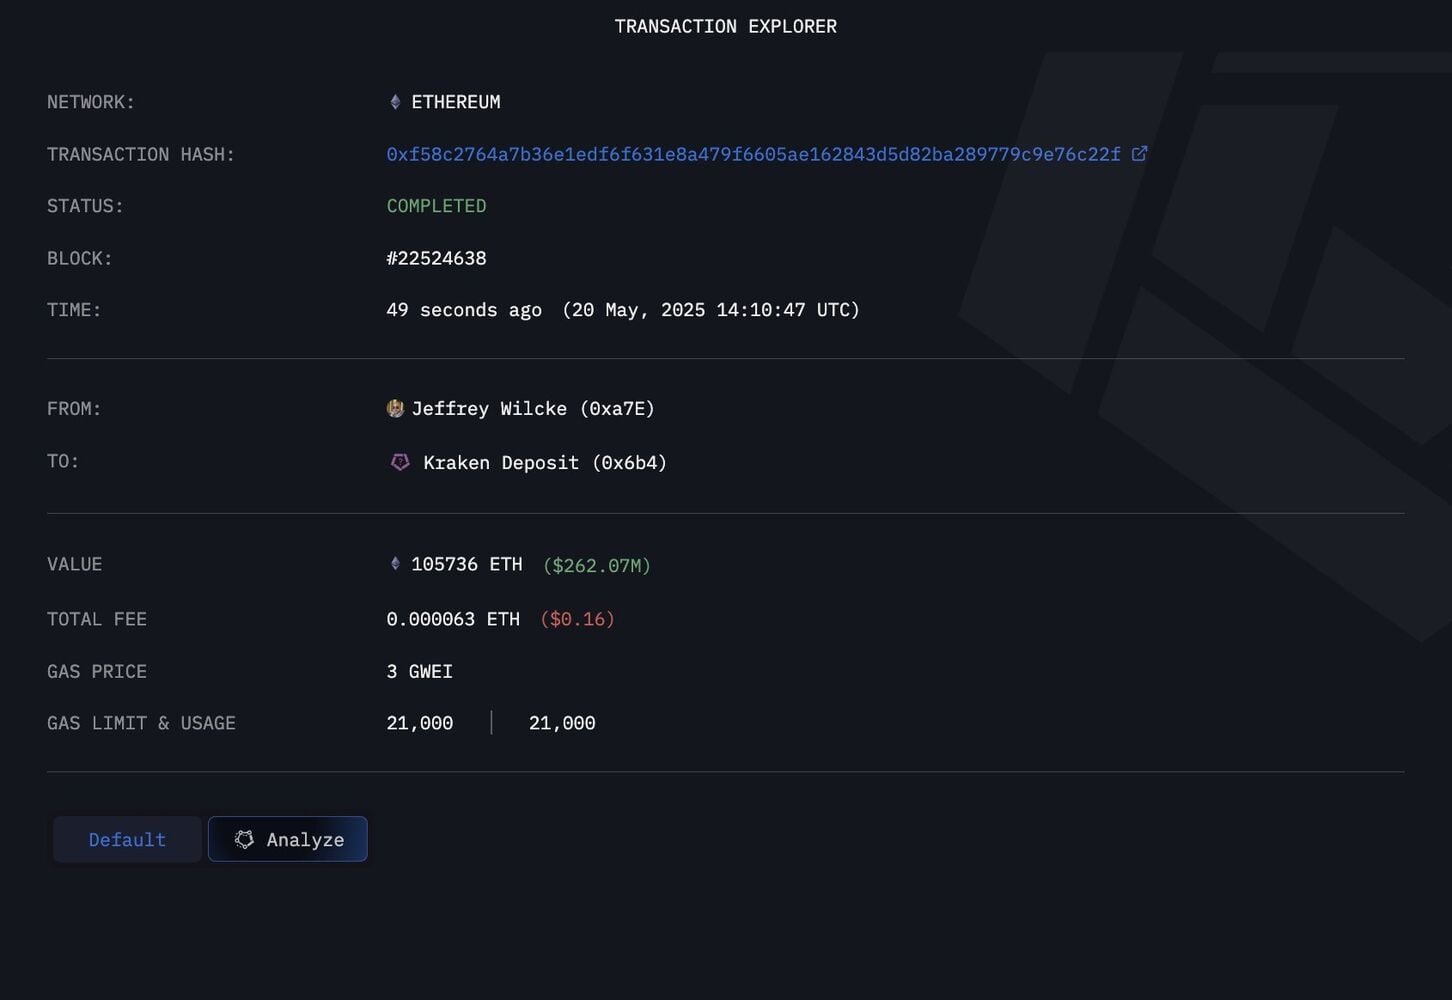1452x1000 pixels.
Task: Click the timestamp (20 May, 2025 14:10:47 UTC)
Action: coord(711,310)
